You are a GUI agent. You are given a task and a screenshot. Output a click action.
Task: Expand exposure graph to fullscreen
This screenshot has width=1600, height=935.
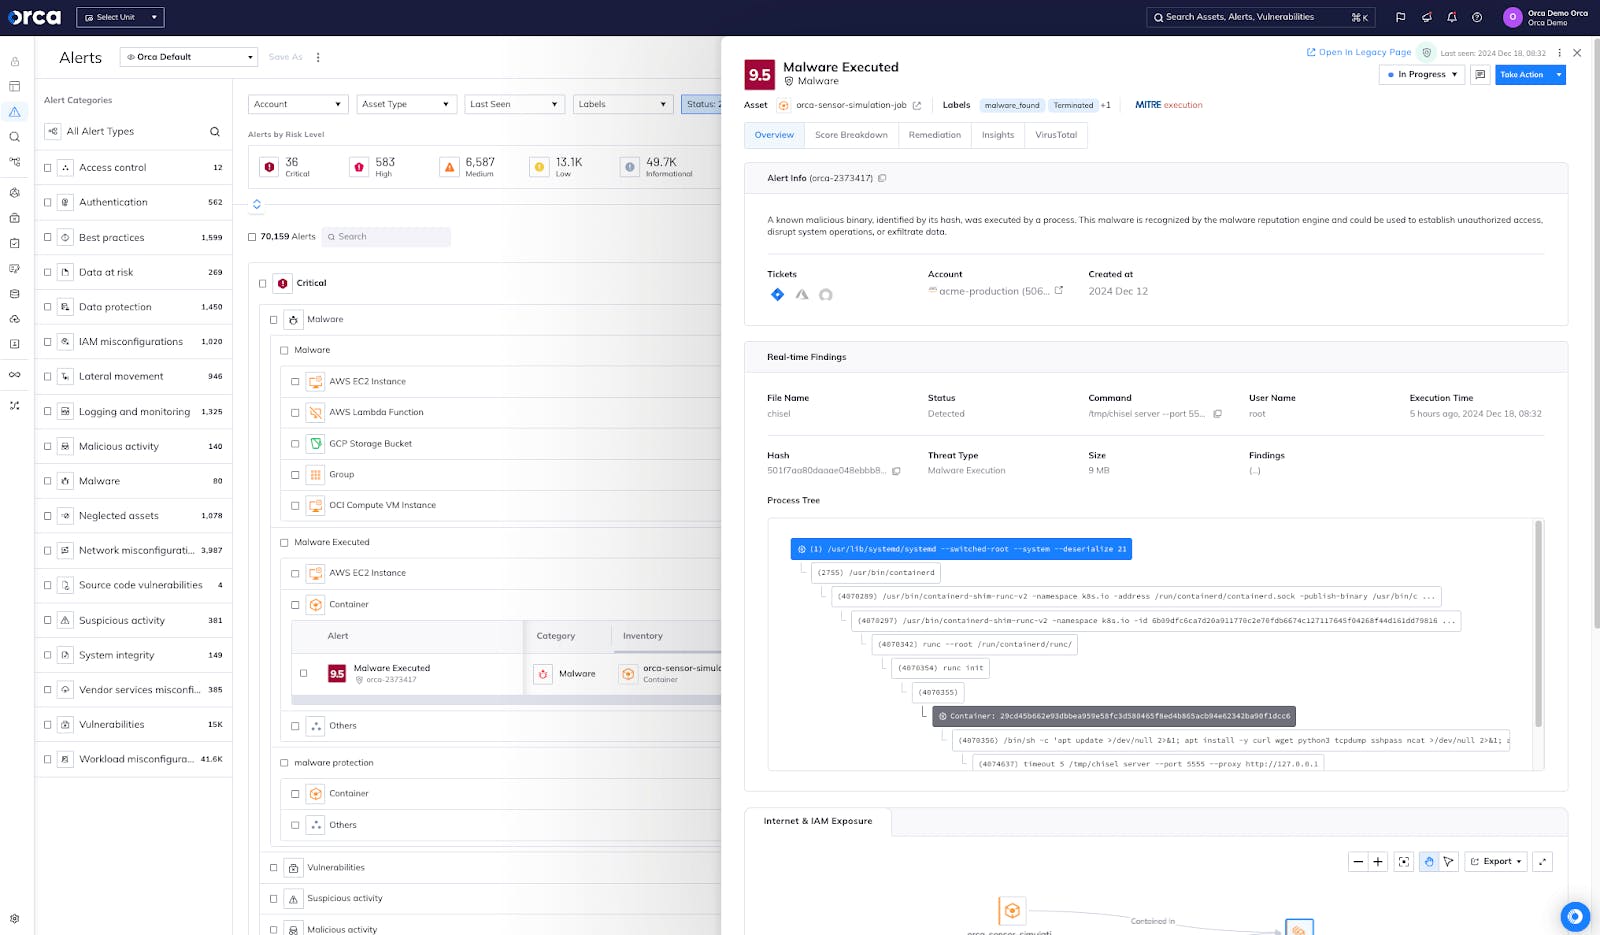(1543, 862)
